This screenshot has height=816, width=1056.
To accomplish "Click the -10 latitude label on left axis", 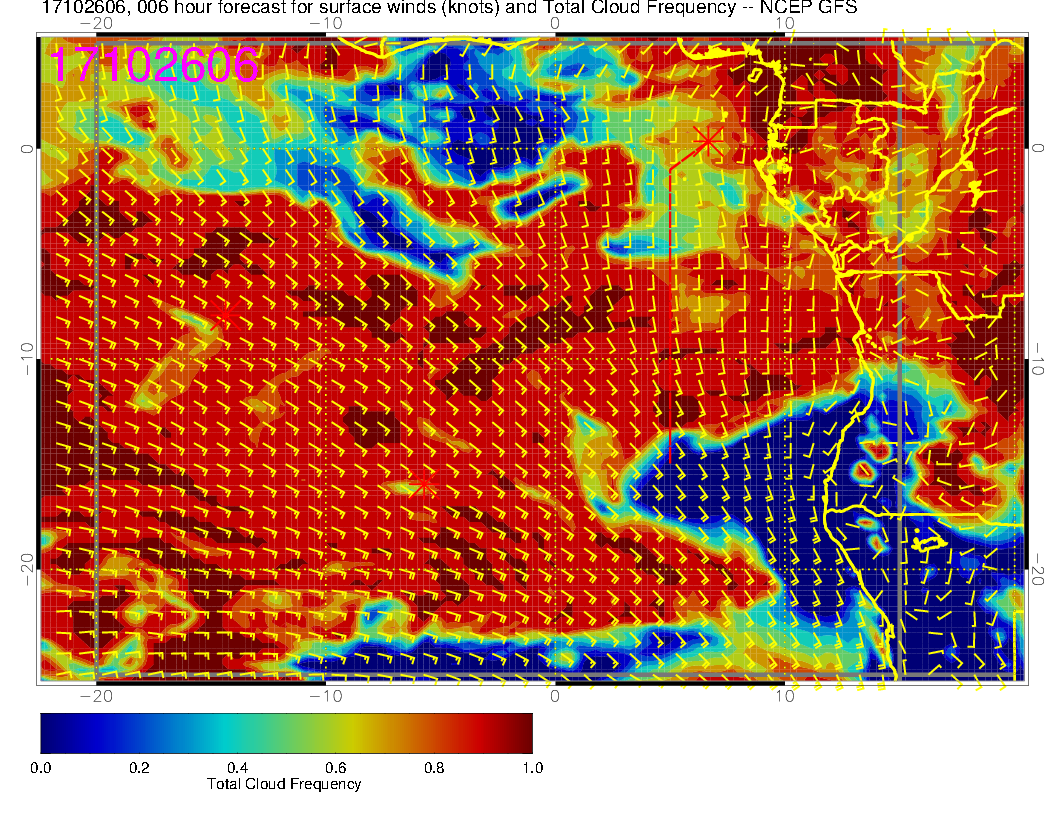I will coord(26,359).
